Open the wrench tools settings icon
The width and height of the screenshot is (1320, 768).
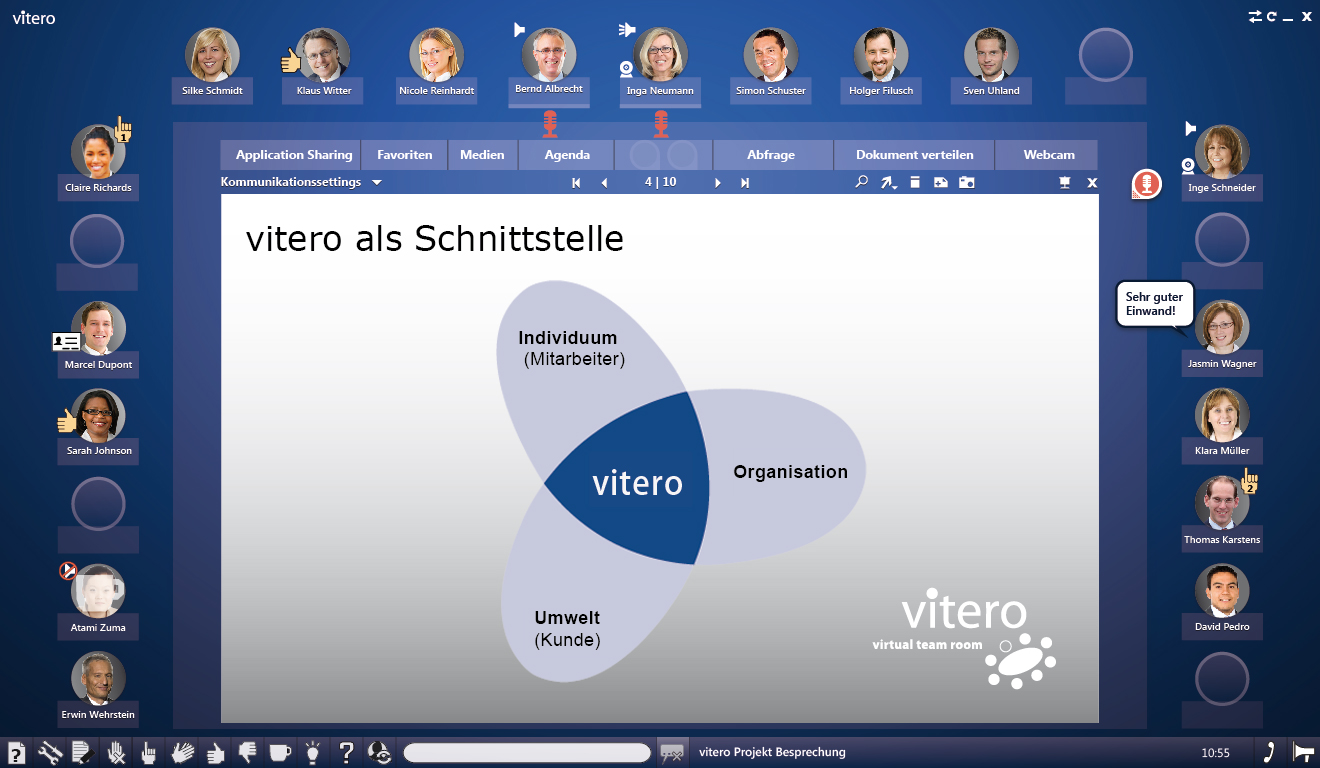click(50, 752)
